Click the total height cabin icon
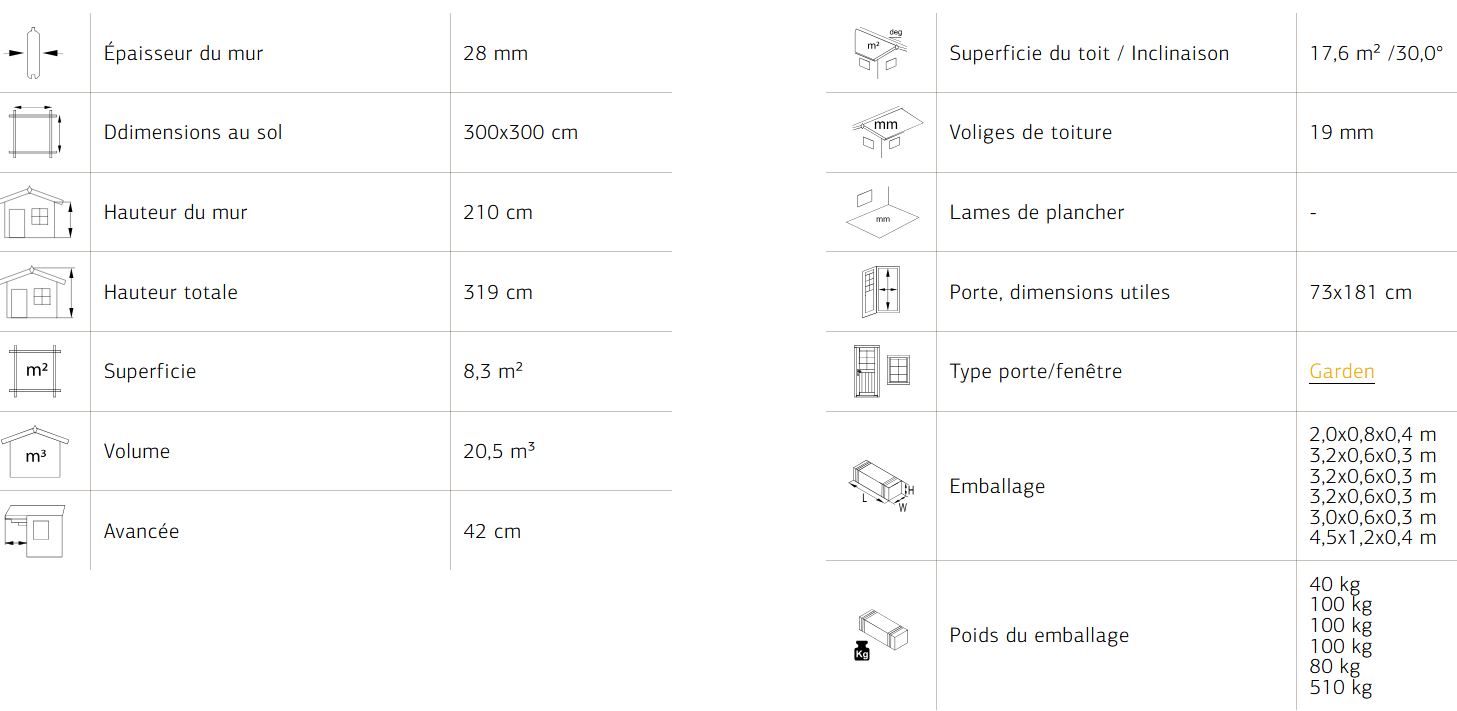Image resolution: width=1457 pixels, height=711 pixels. [38, 292]
